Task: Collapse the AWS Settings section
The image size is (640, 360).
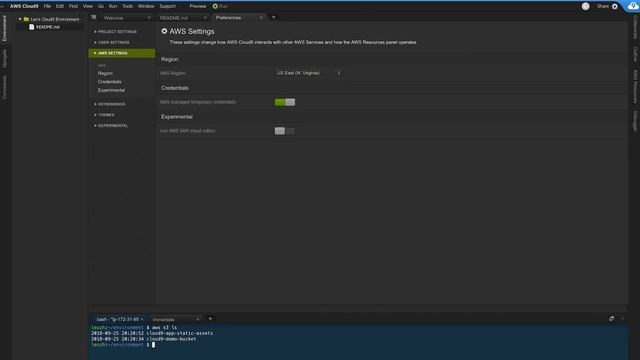Action: (x=122, y=53)
